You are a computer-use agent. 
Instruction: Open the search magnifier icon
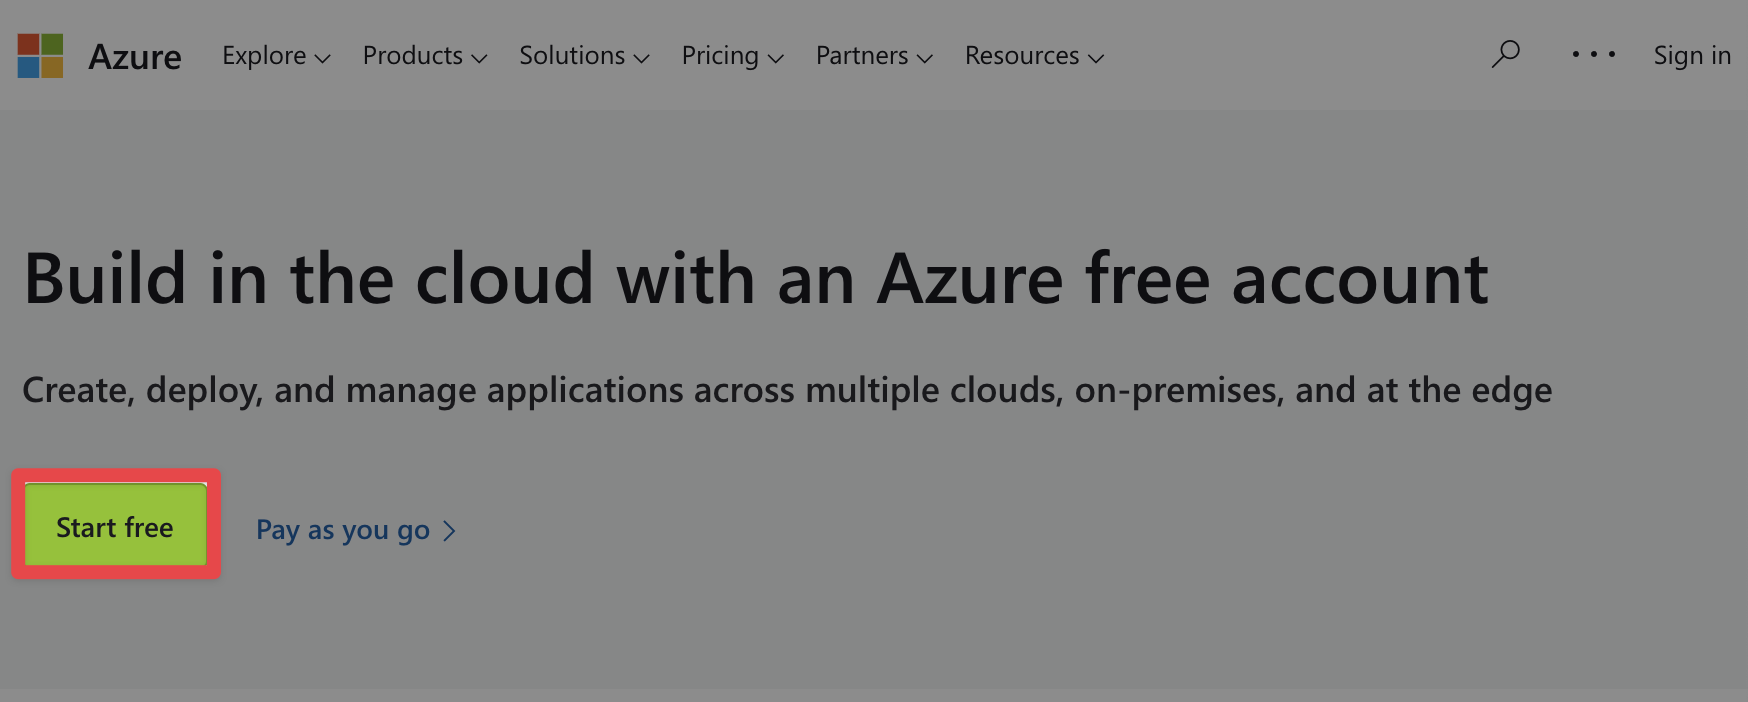[1505, 55]
